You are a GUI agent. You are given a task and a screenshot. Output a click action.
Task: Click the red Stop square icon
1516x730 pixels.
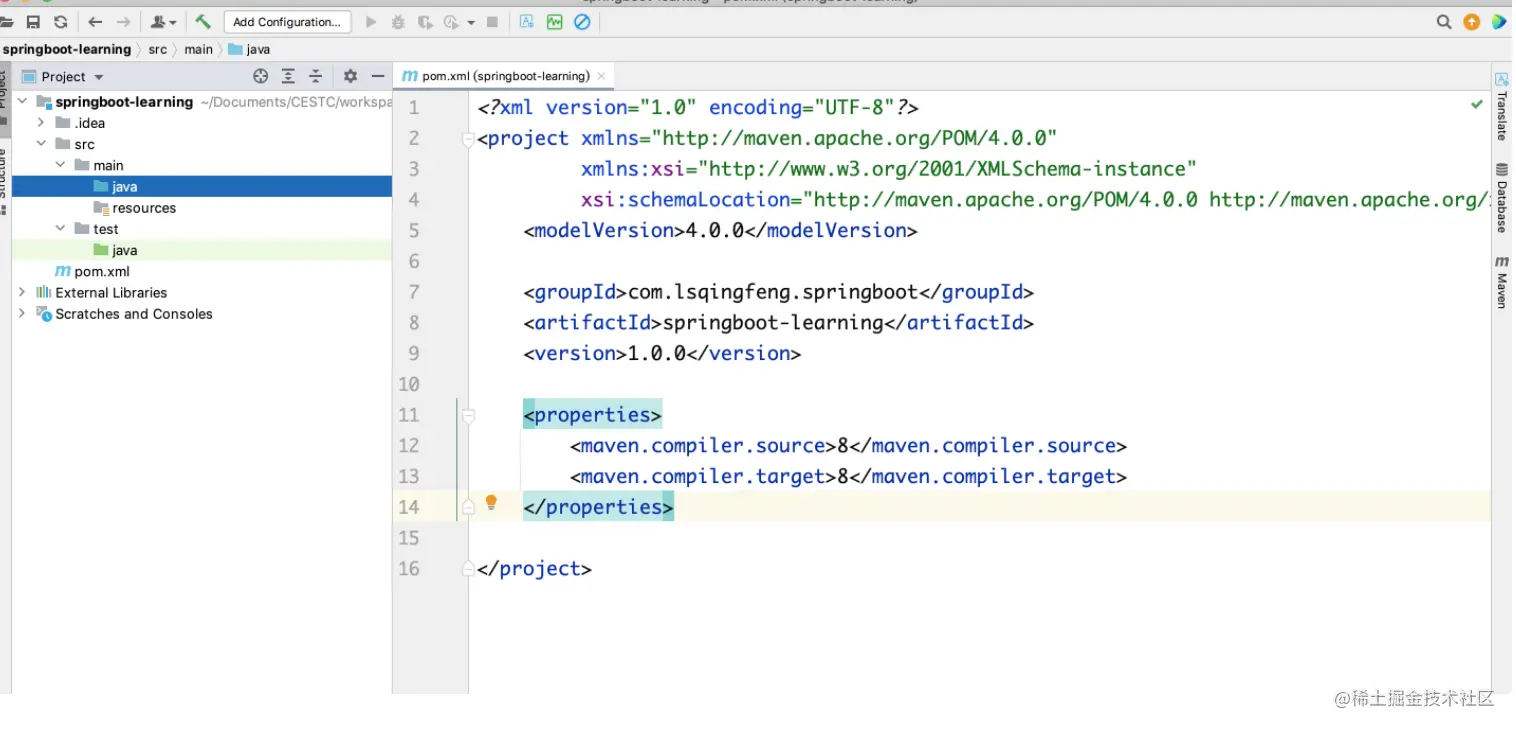coord(492,22)
